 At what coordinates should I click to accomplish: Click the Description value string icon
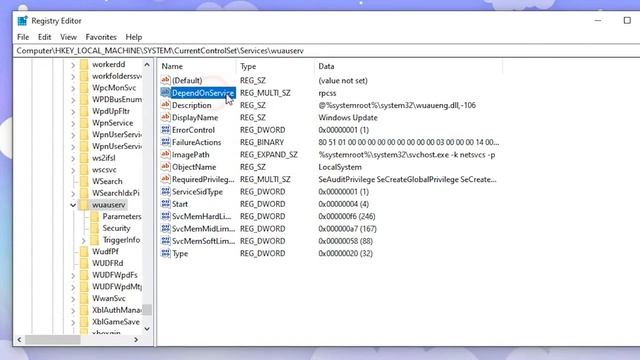pos(165,105)
